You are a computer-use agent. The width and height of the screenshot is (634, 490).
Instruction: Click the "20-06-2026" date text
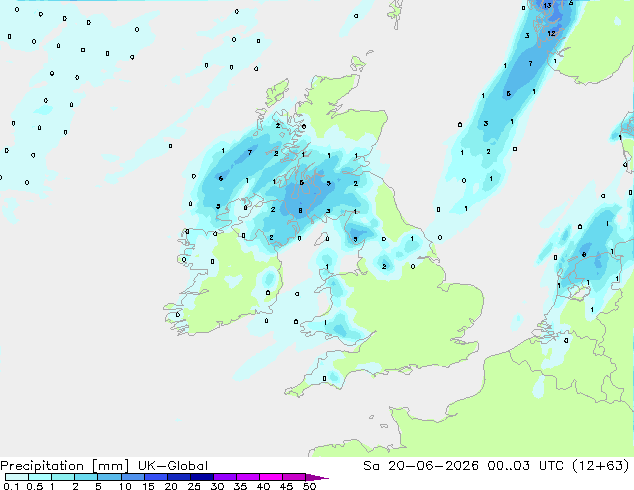tap(433, 466)
